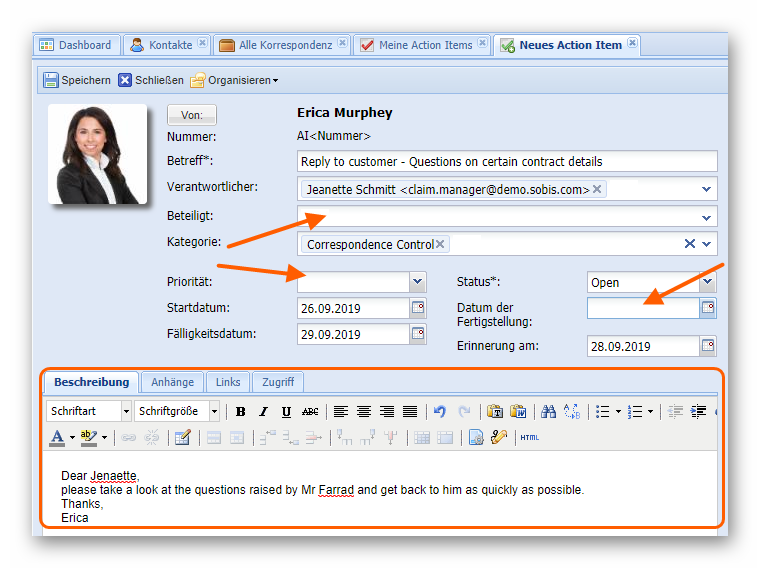Click the Speichern save icon
This screenshot has height=568, width=760.
(x=50, y=80)
